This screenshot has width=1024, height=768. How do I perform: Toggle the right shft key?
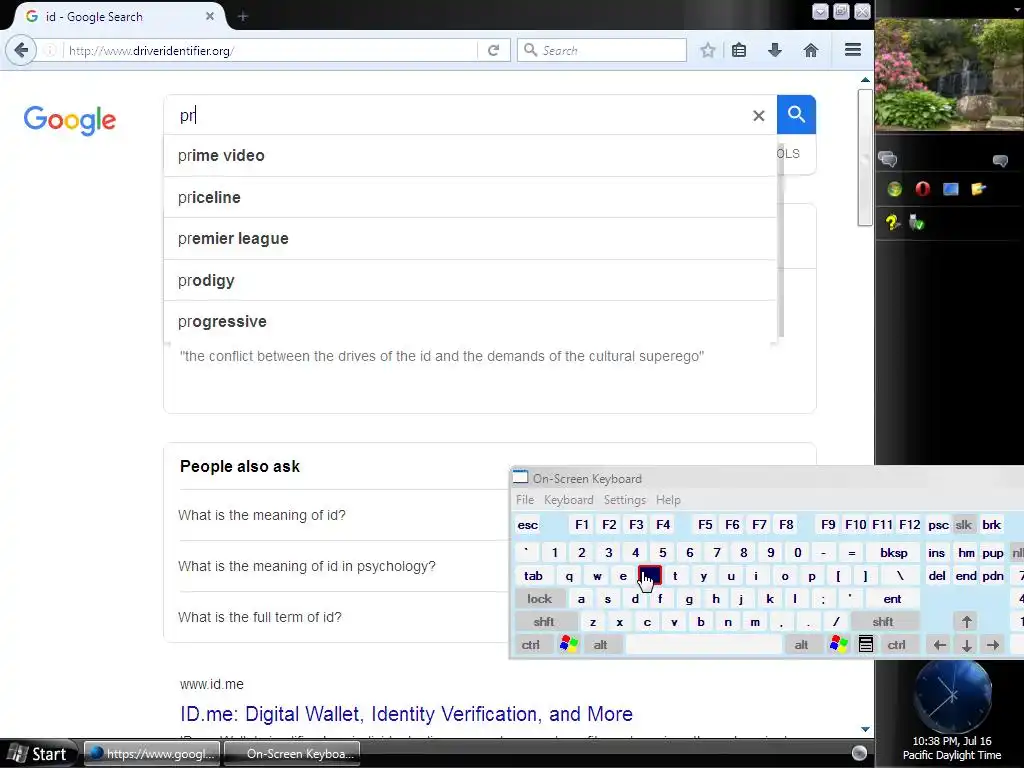coord(883,622)
